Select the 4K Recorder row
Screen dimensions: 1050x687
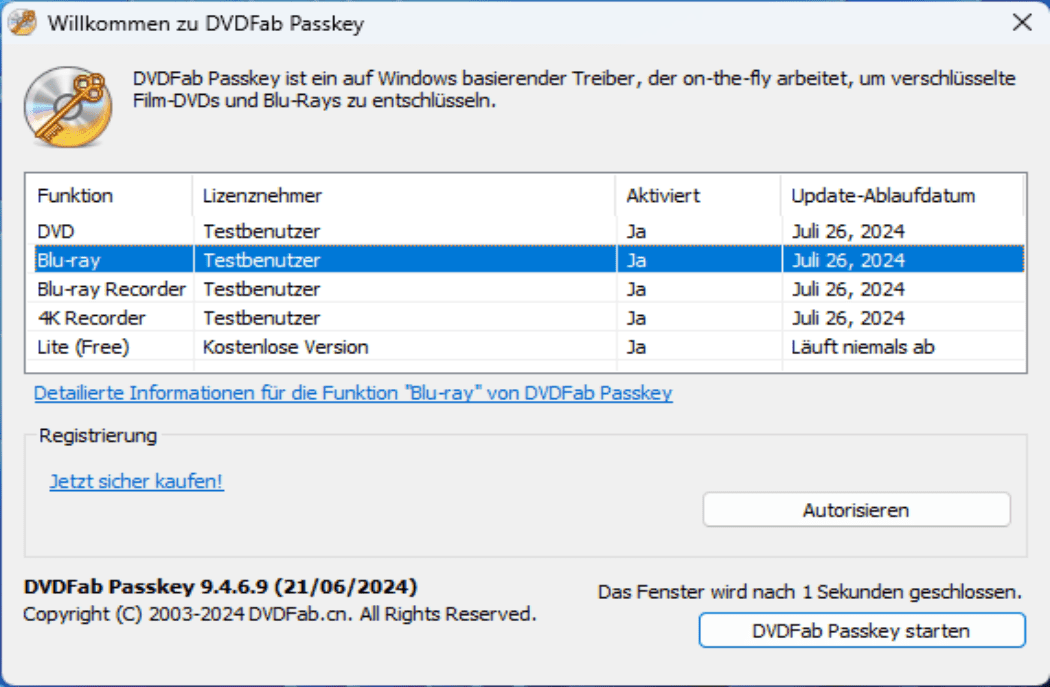(529, 317)
